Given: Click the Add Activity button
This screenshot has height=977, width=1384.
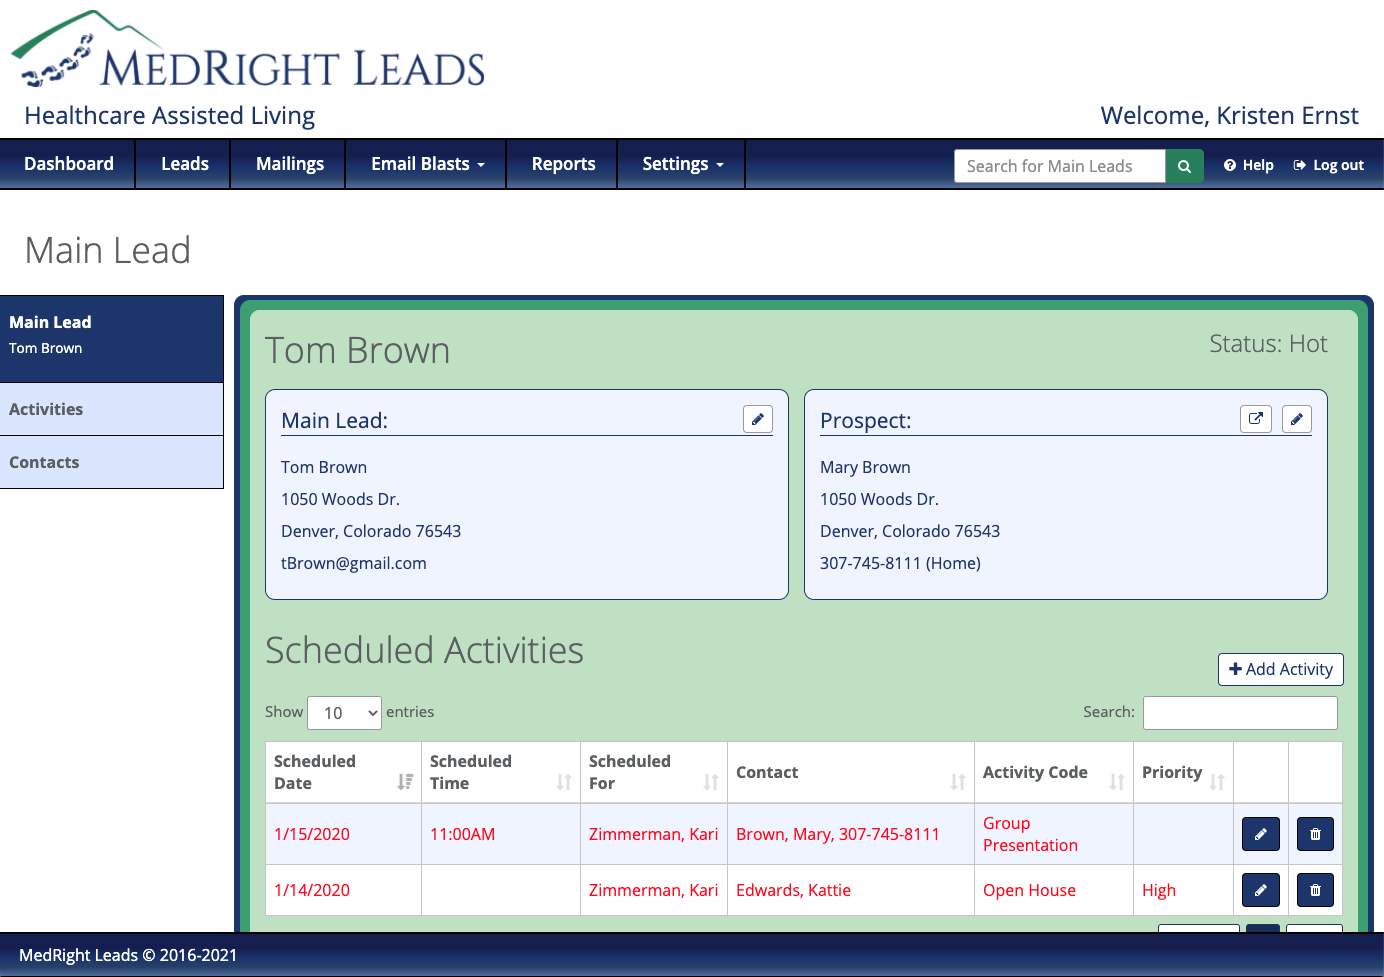Looking at the screenshot, I should (1281, 669).
